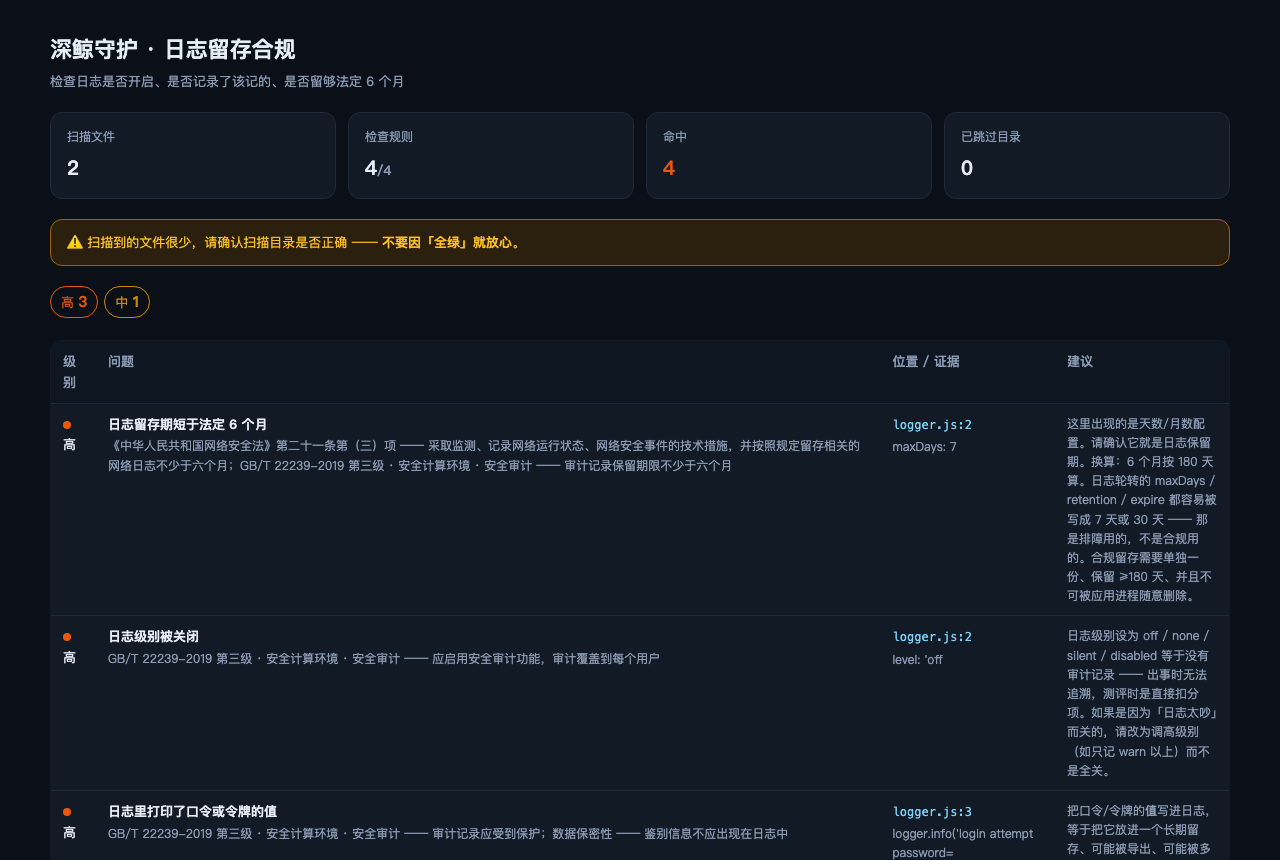
Task: Click the 位置 / 证据 column header
Action: tap(926, 362)
